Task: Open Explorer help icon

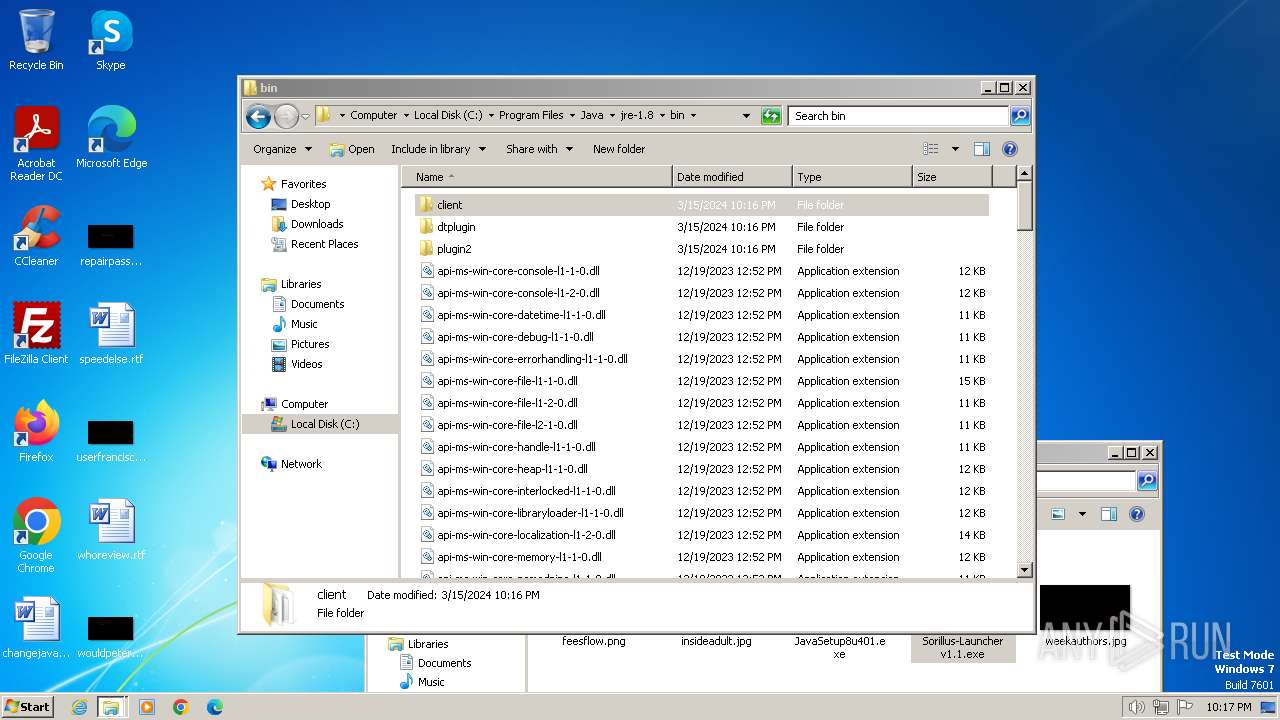Action: 1010,149
